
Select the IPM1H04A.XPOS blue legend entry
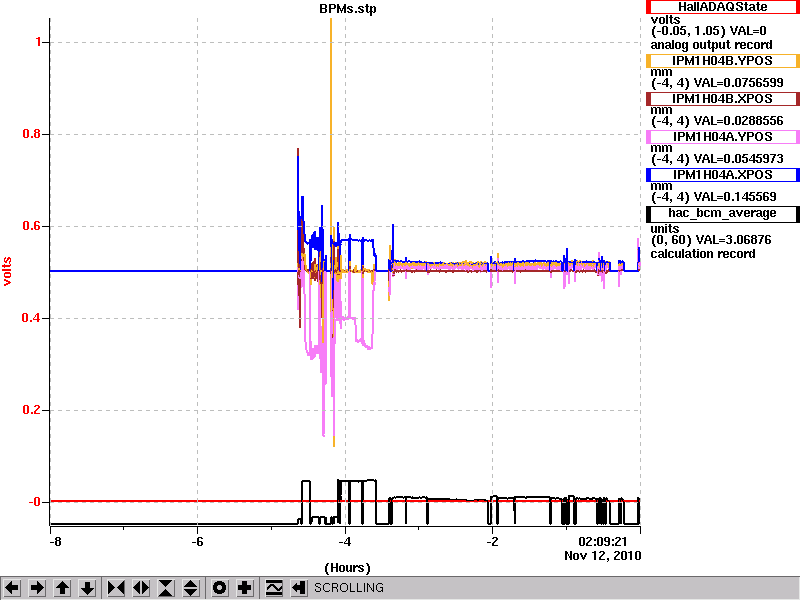[x=722, y=175]
